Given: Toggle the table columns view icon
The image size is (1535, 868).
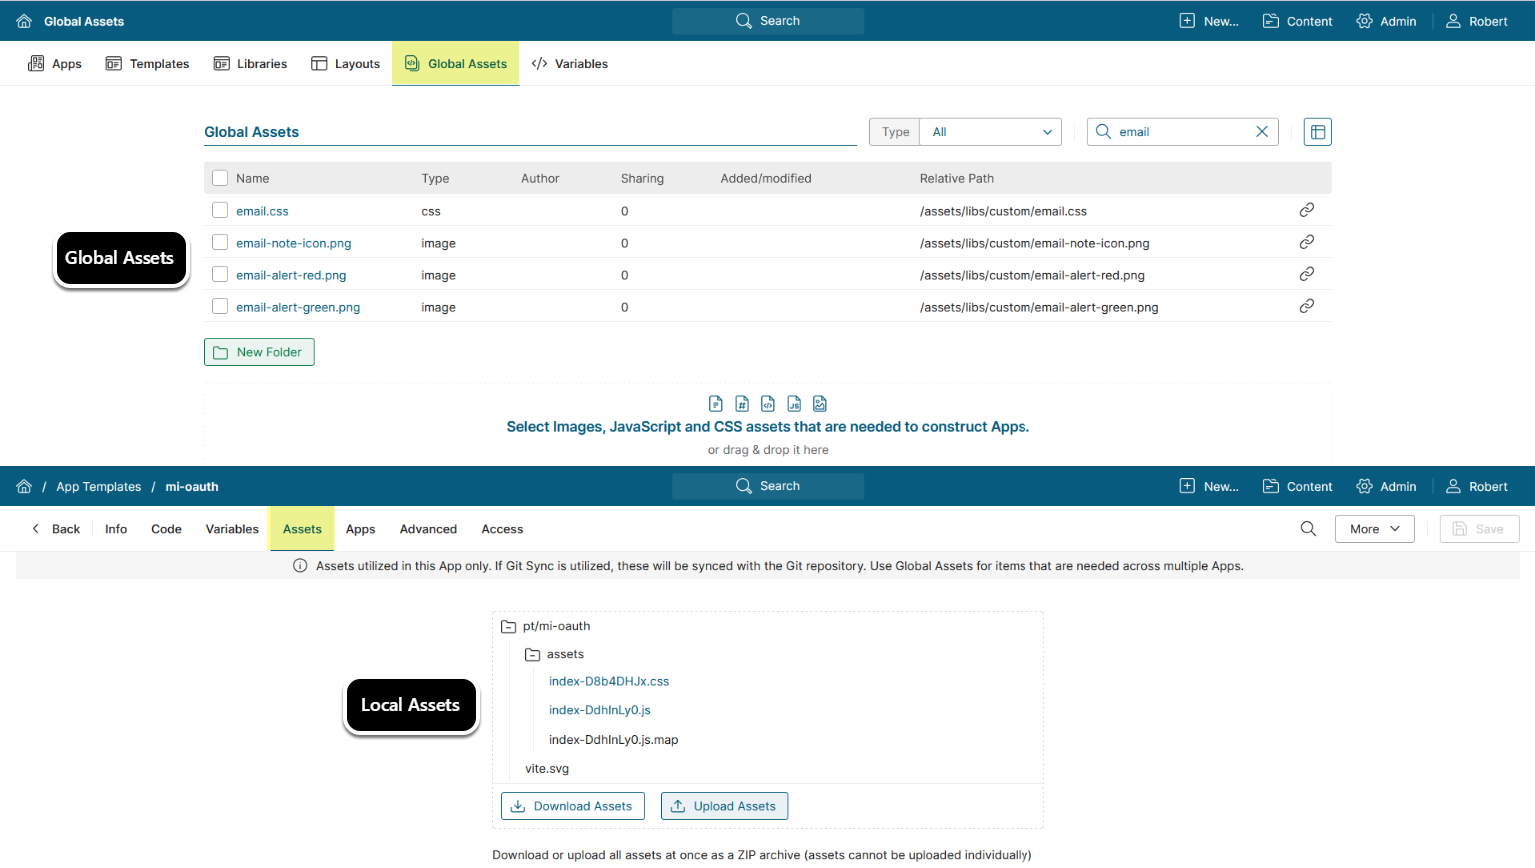Looking at the screenshot, I should pos(1317,132).
